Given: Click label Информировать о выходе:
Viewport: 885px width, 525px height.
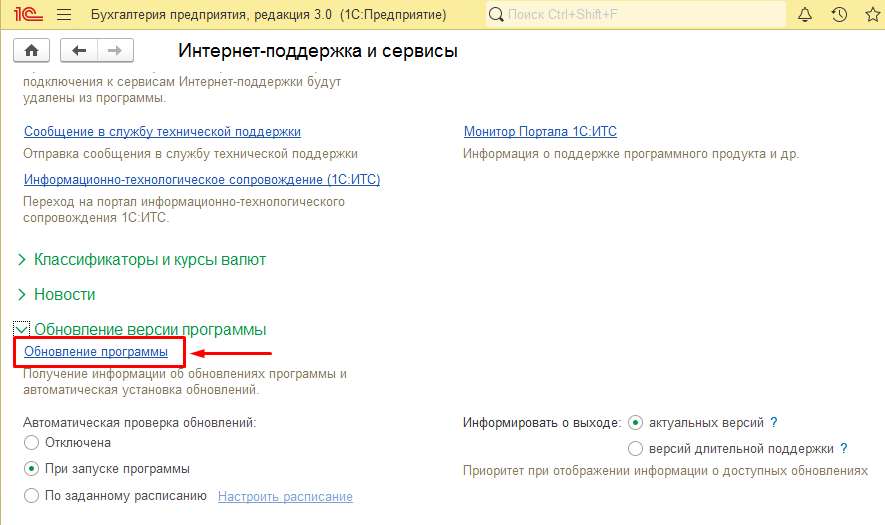Looking at the screenshot, I should [542, 423].
